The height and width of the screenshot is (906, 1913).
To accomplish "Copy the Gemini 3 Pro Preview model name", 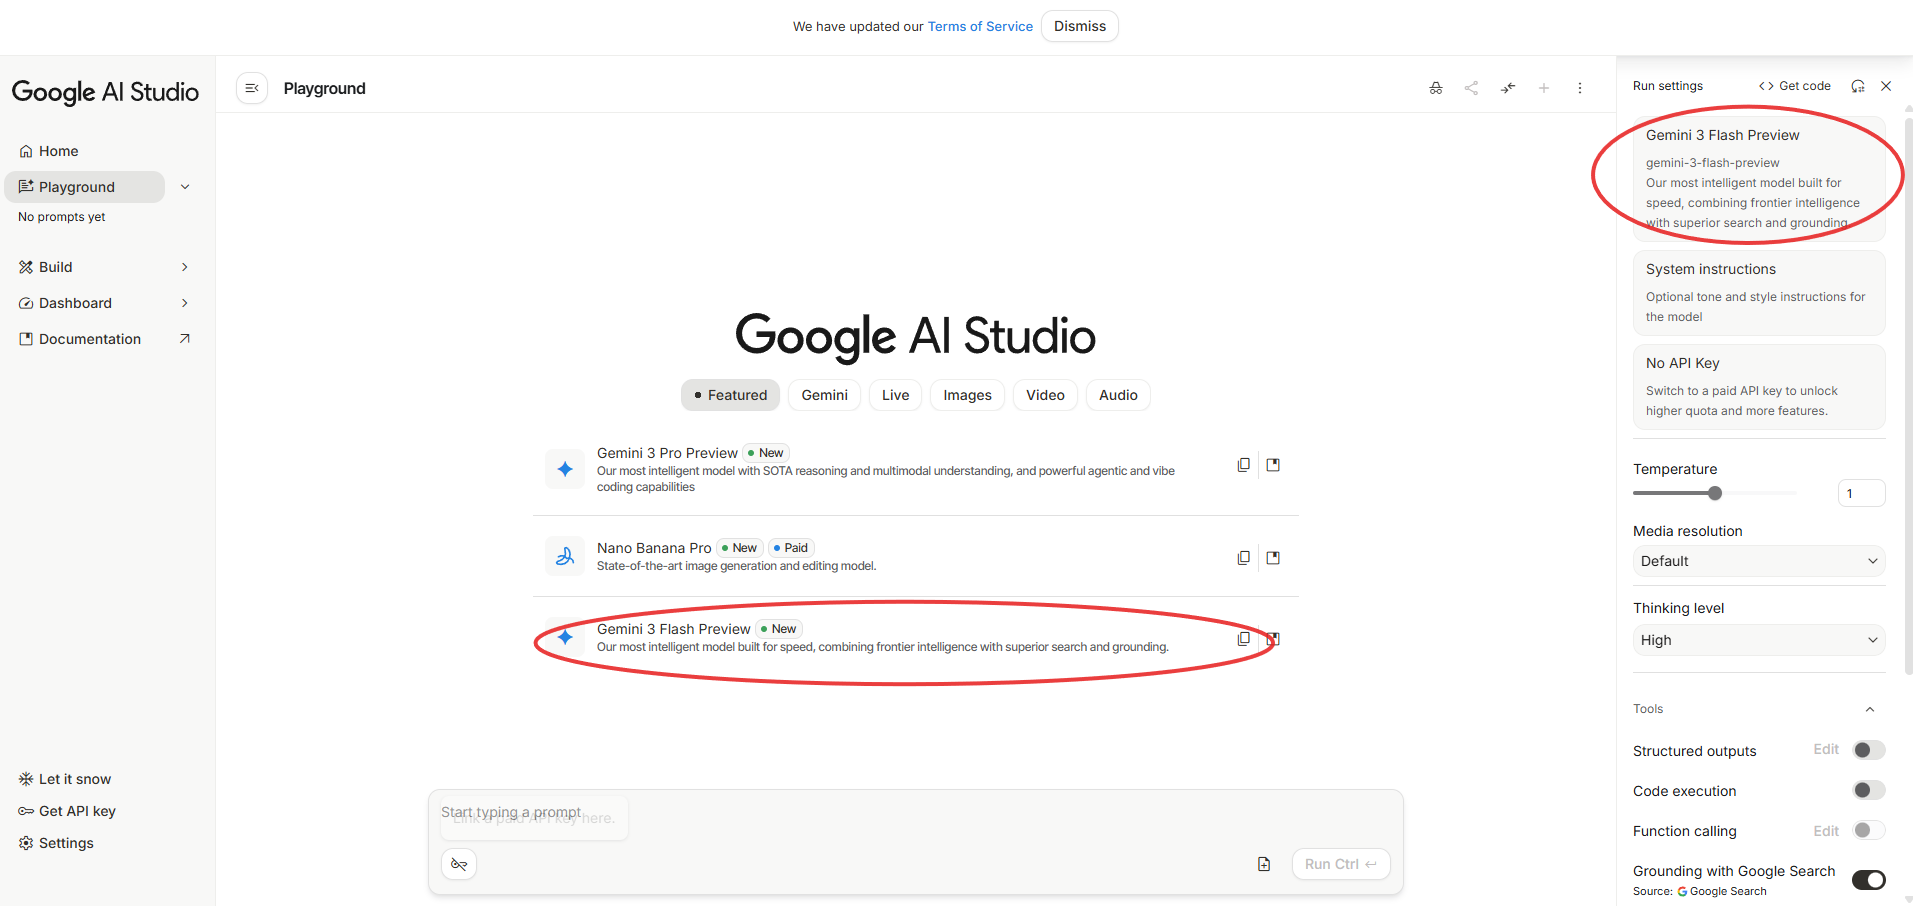I will coord(1244,465).
